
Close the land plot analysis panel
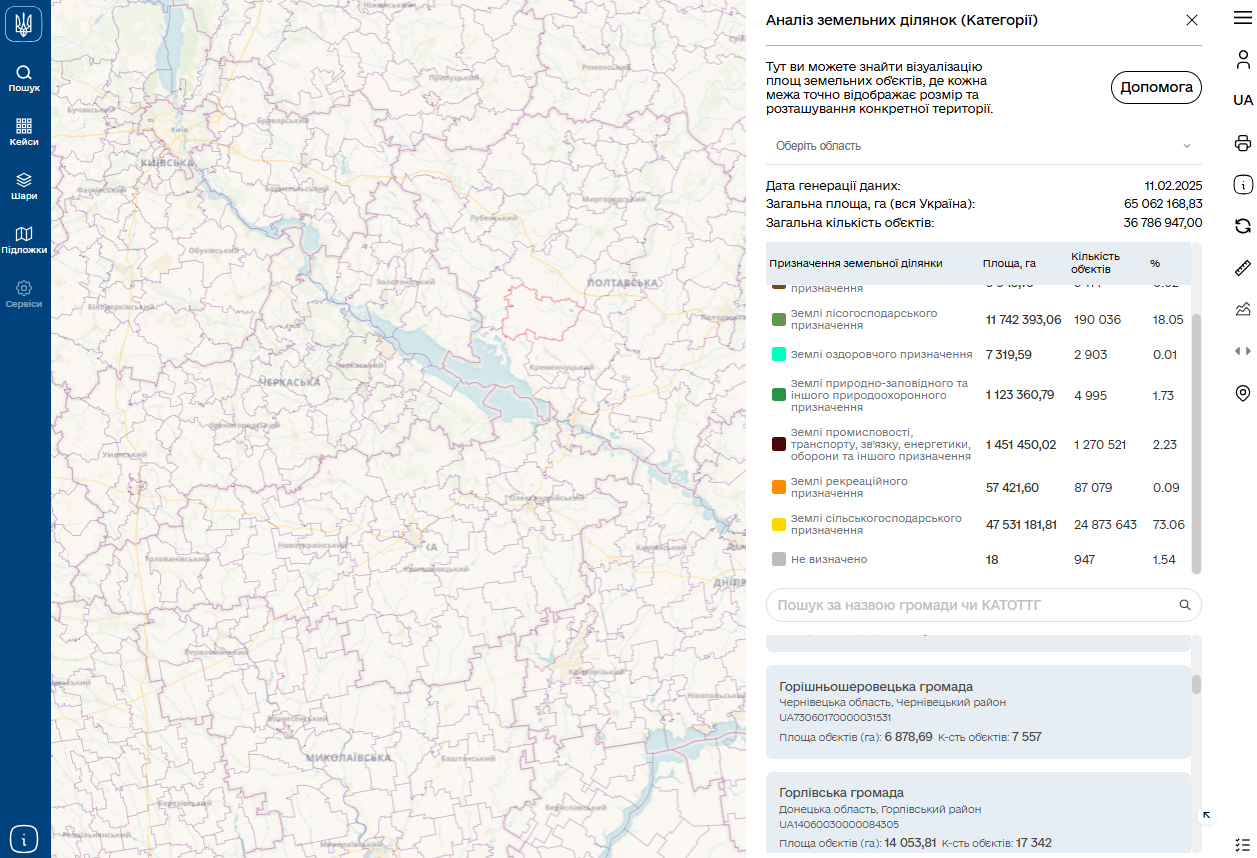(1191, 20)
